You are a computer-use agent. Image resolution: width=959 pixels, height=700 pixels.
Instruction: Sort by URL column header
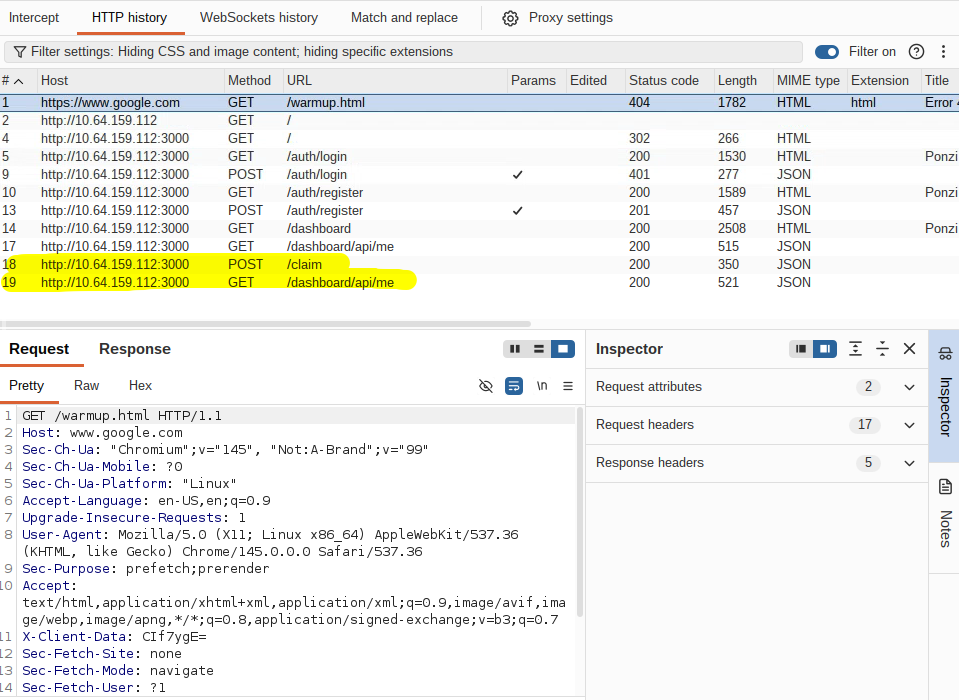(x=395, y=81)
